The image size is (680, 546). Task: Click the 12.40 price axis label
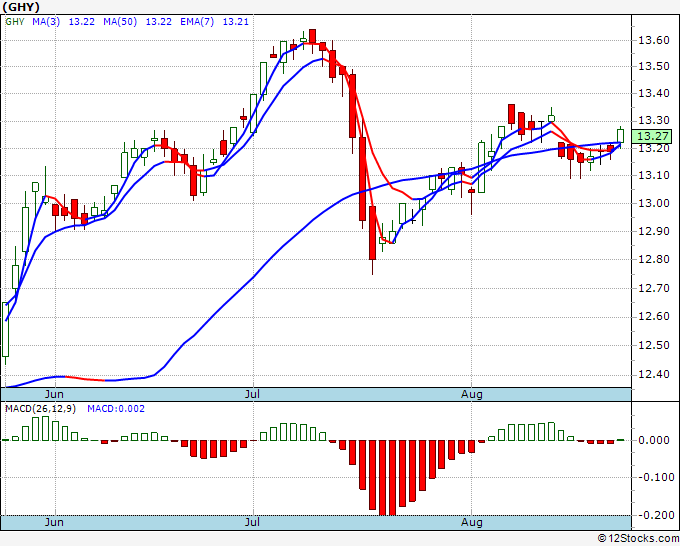pyautogui.click(x=654, y=375)
